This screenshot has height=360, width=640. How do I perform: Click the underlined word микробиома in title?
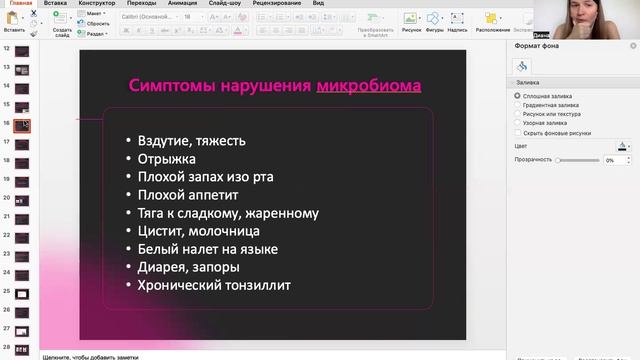[369, 85]
